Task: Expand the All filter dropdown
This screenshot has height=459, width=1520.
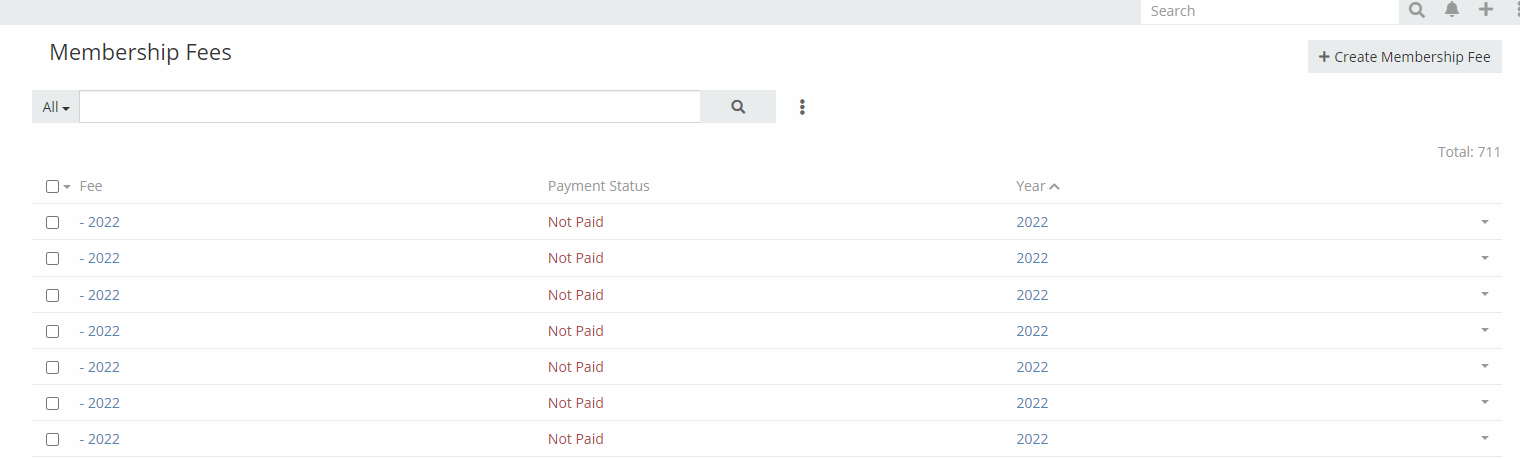Action: coord(56,107)
